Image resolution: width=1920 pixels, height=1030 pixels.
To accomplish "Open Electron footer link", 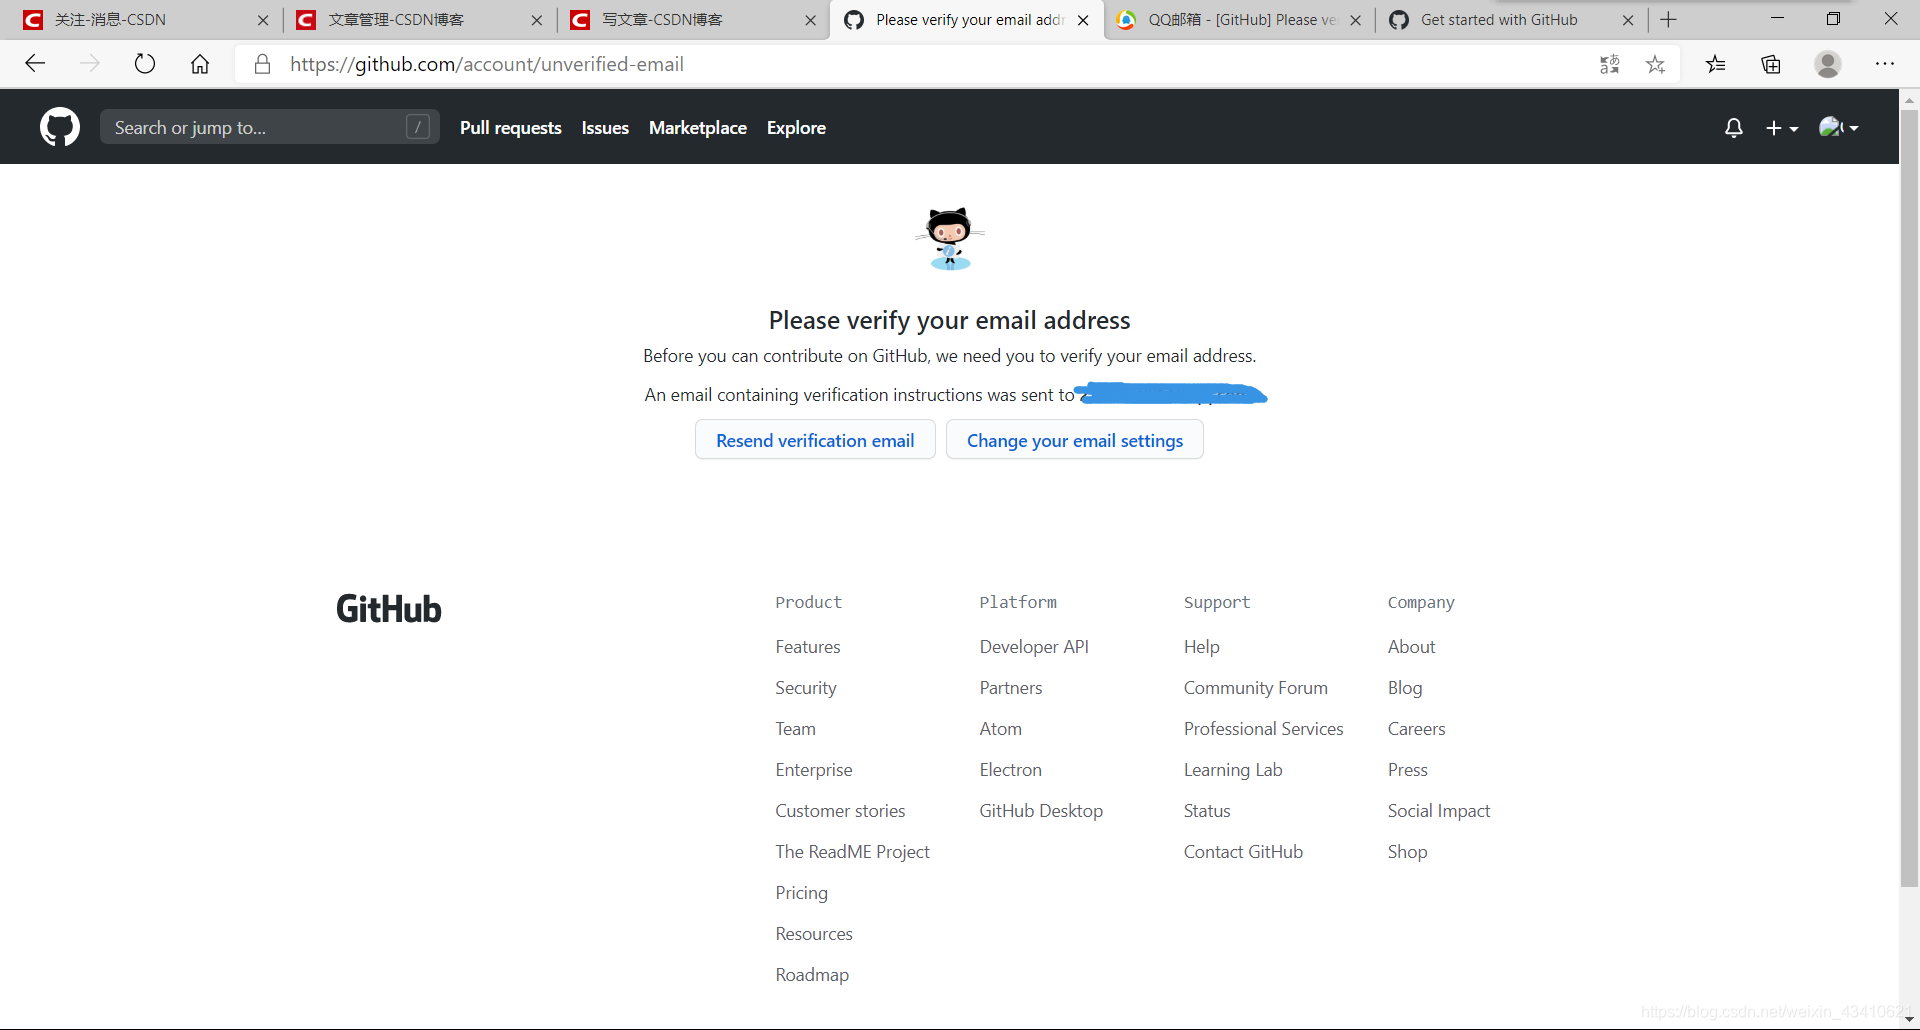I will coord(1011,770).
